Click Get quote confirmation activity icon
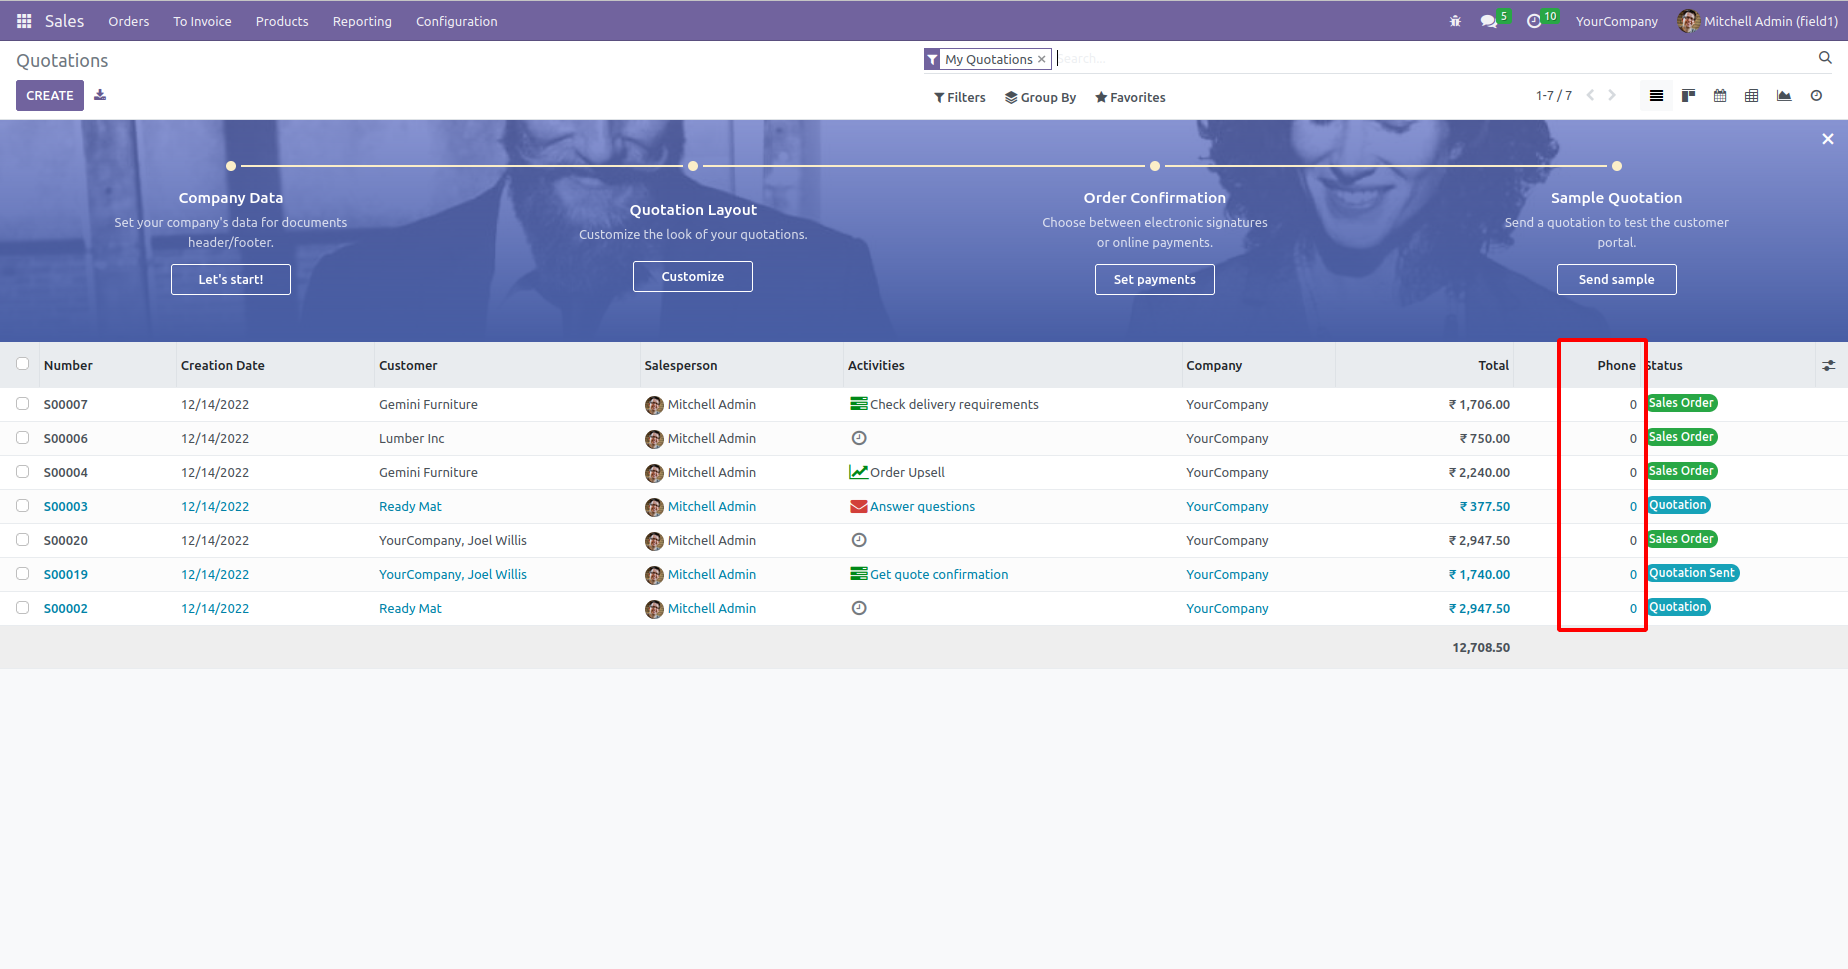The width and height of the screenshot is (1848, 969). (859, 574)
